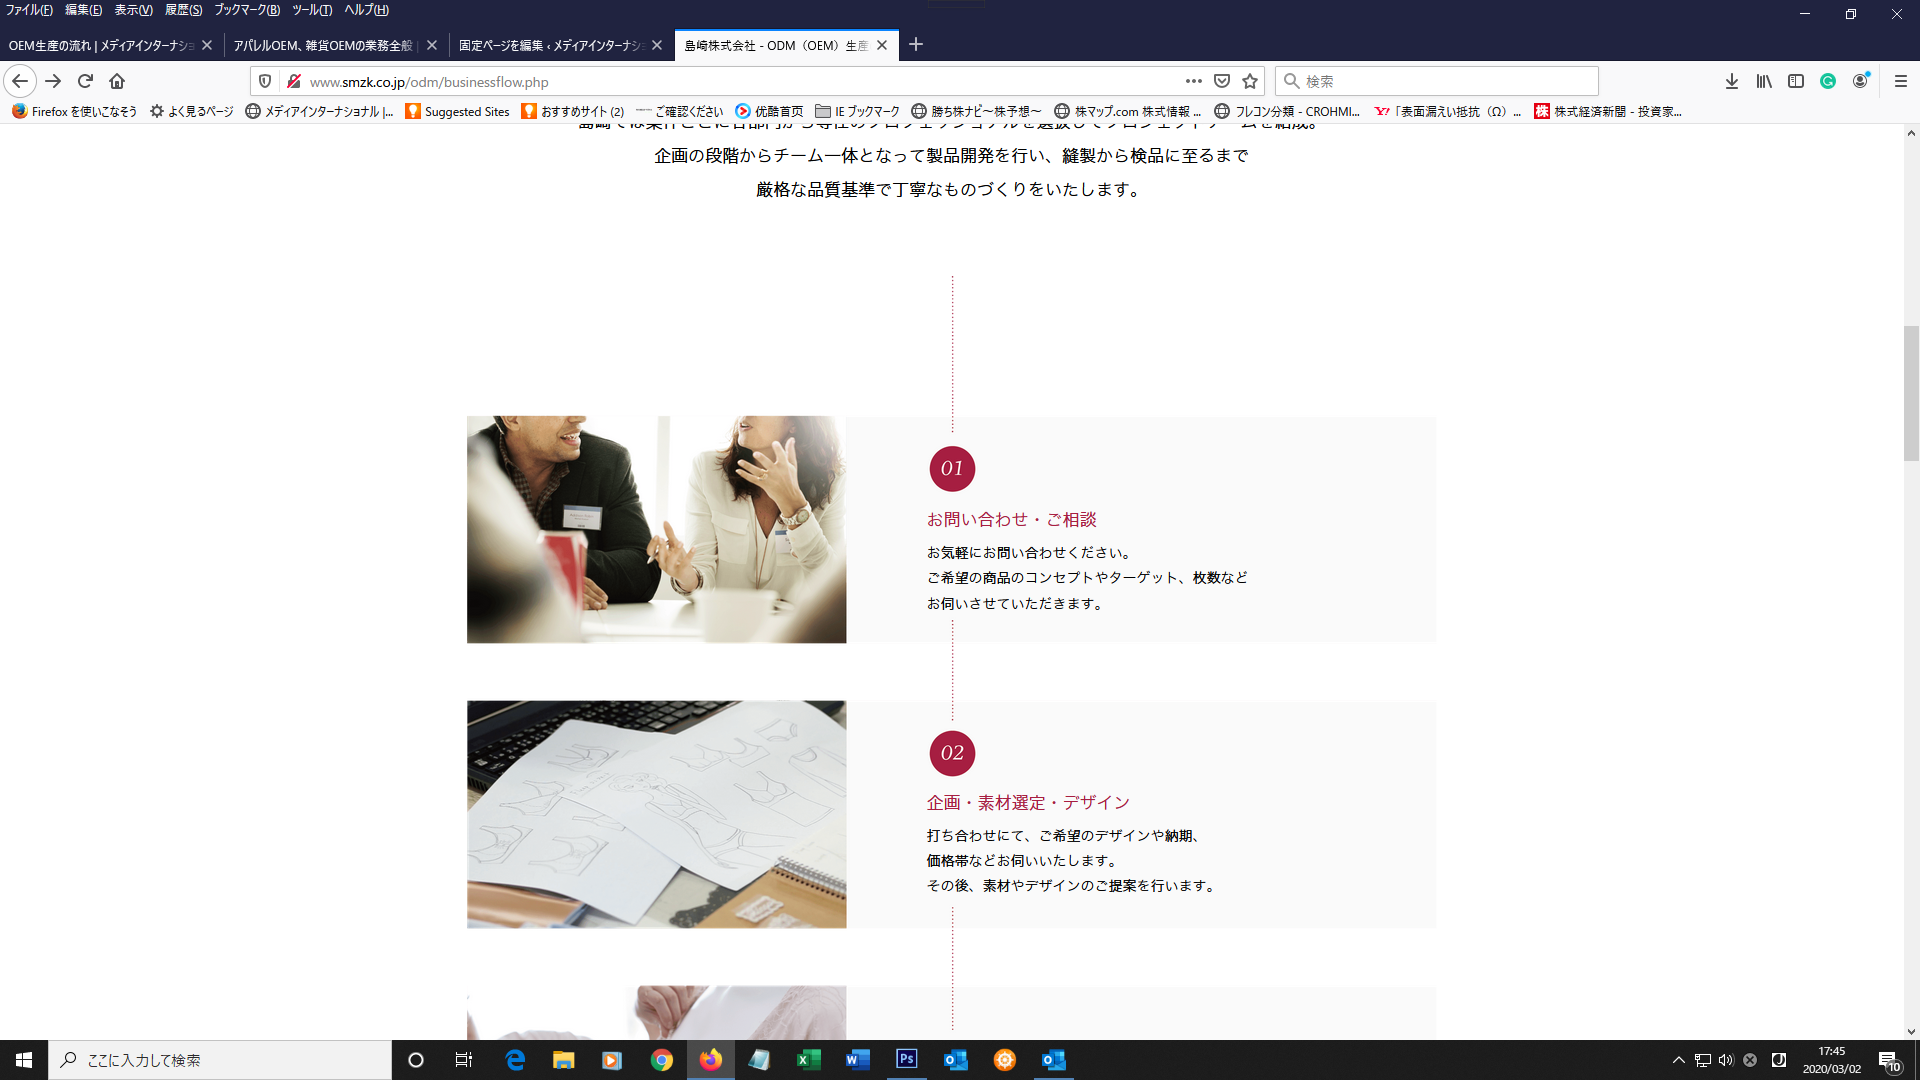
Task: Open 株式経済新聞 bookmark
Action: (x=1608, y=111)
